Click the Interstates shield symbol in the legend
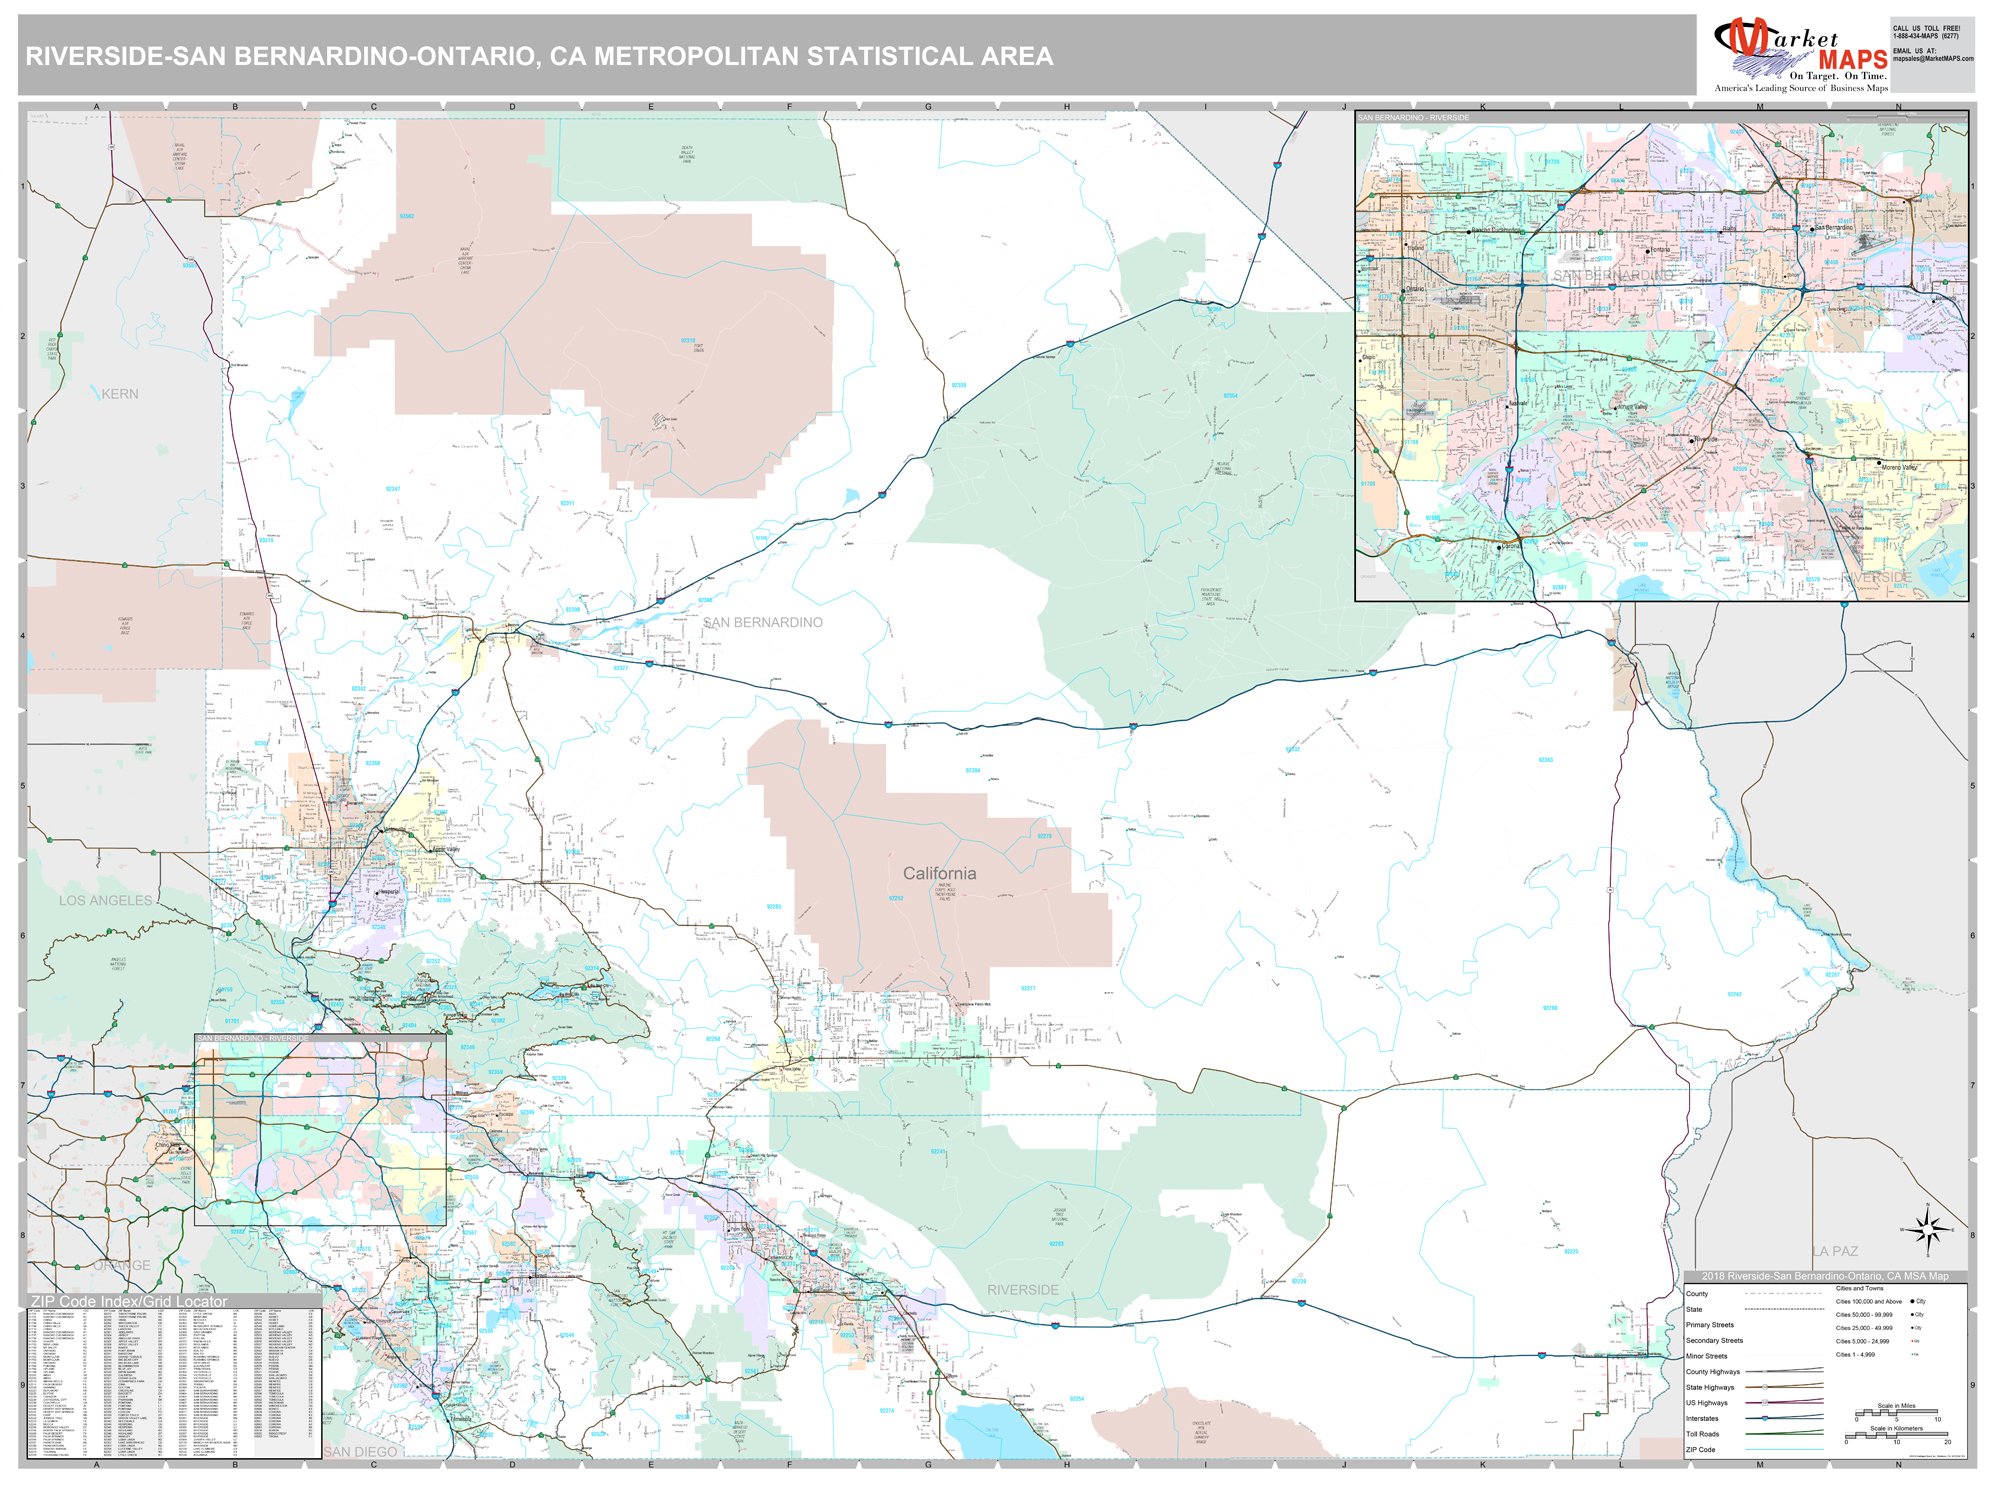The height and width of the screenshot is (1500, 2000). 1765,1418
